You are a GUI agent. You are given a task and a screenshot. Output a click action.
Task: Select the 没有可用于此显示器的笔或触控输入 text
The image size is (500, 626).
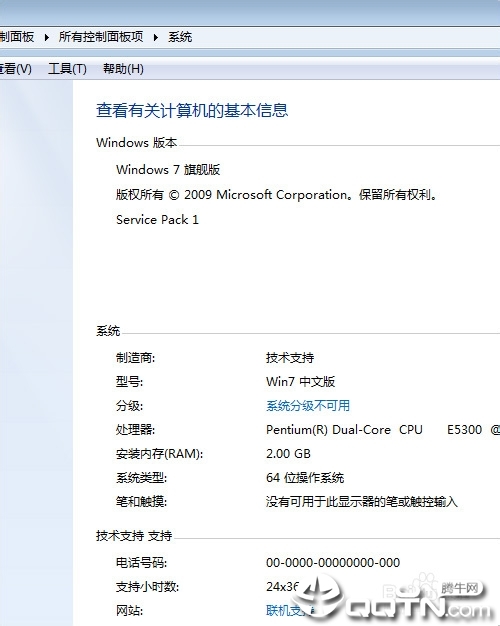[x=361, y=501]
